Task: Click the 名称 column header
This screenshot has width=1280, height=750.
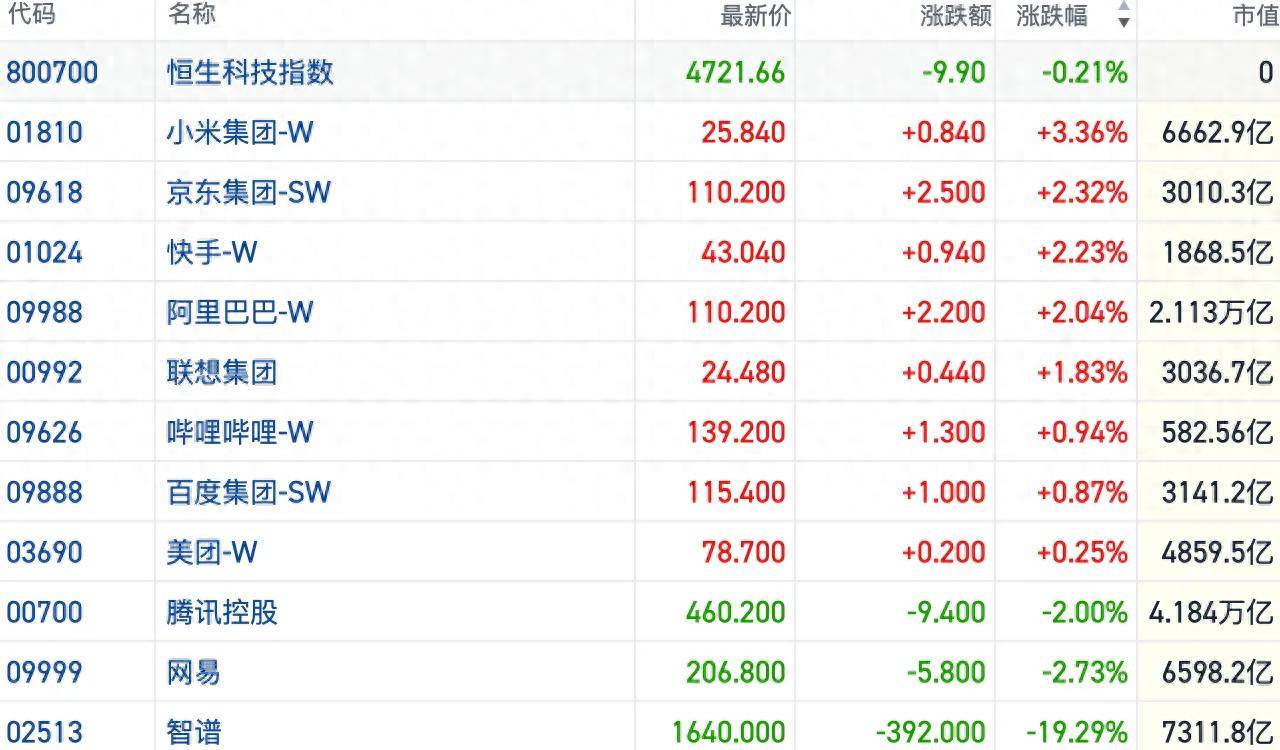Action: pos(191,14)
